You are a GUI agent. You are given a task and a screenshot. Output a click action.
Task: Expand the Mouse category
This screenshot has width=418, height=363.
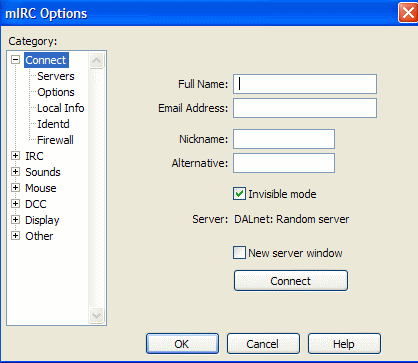pyautogui.click(x=15, y=188)
